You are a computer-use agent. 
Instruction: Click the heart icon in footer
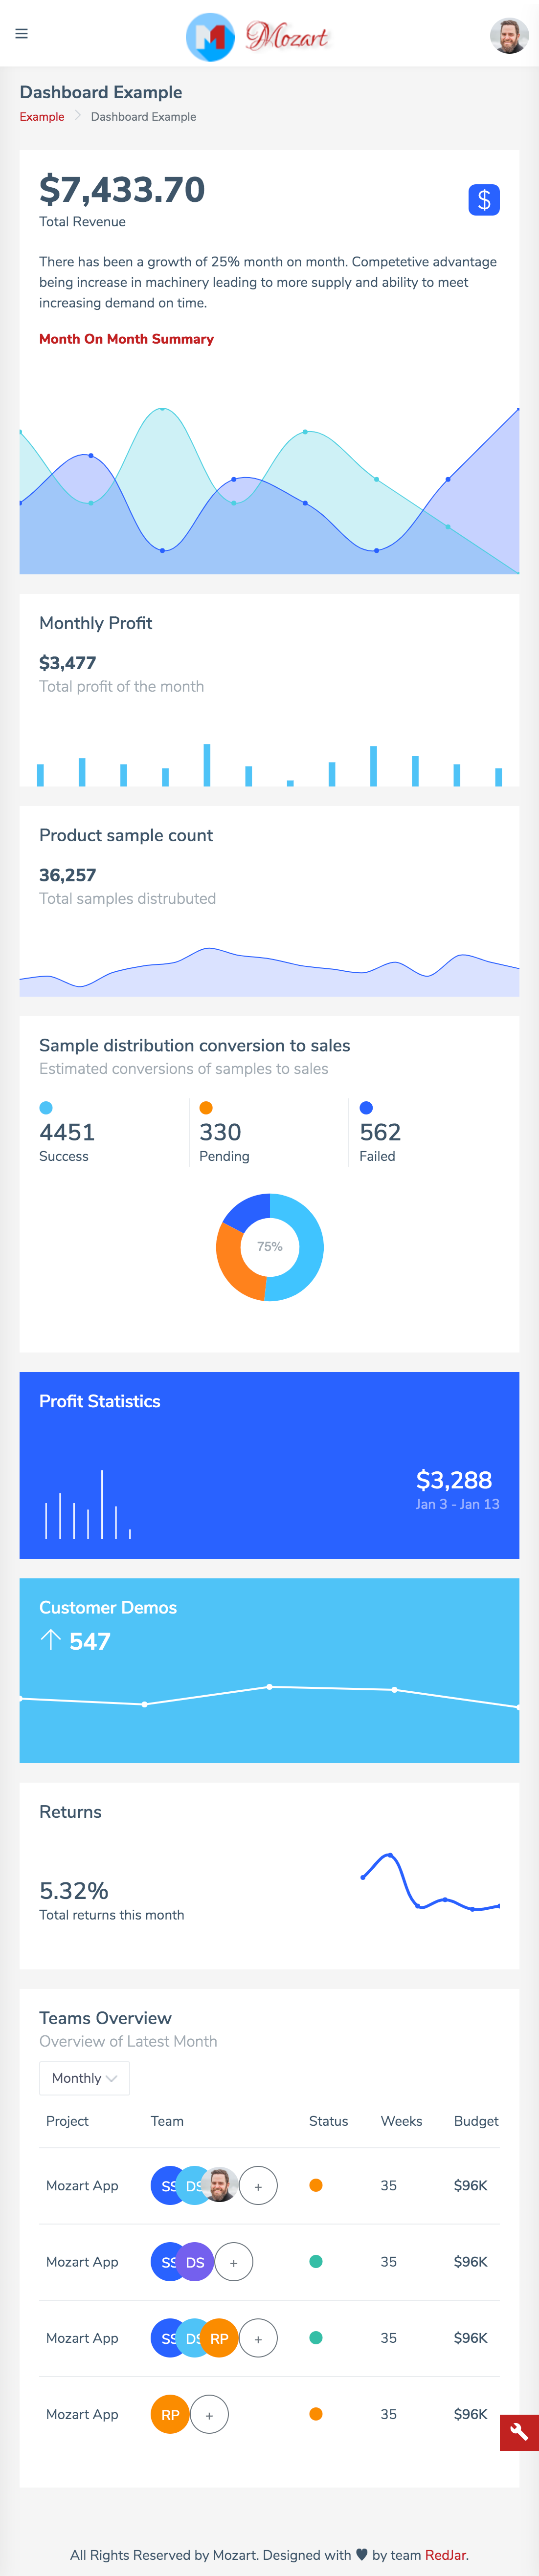coord(362,2554)
